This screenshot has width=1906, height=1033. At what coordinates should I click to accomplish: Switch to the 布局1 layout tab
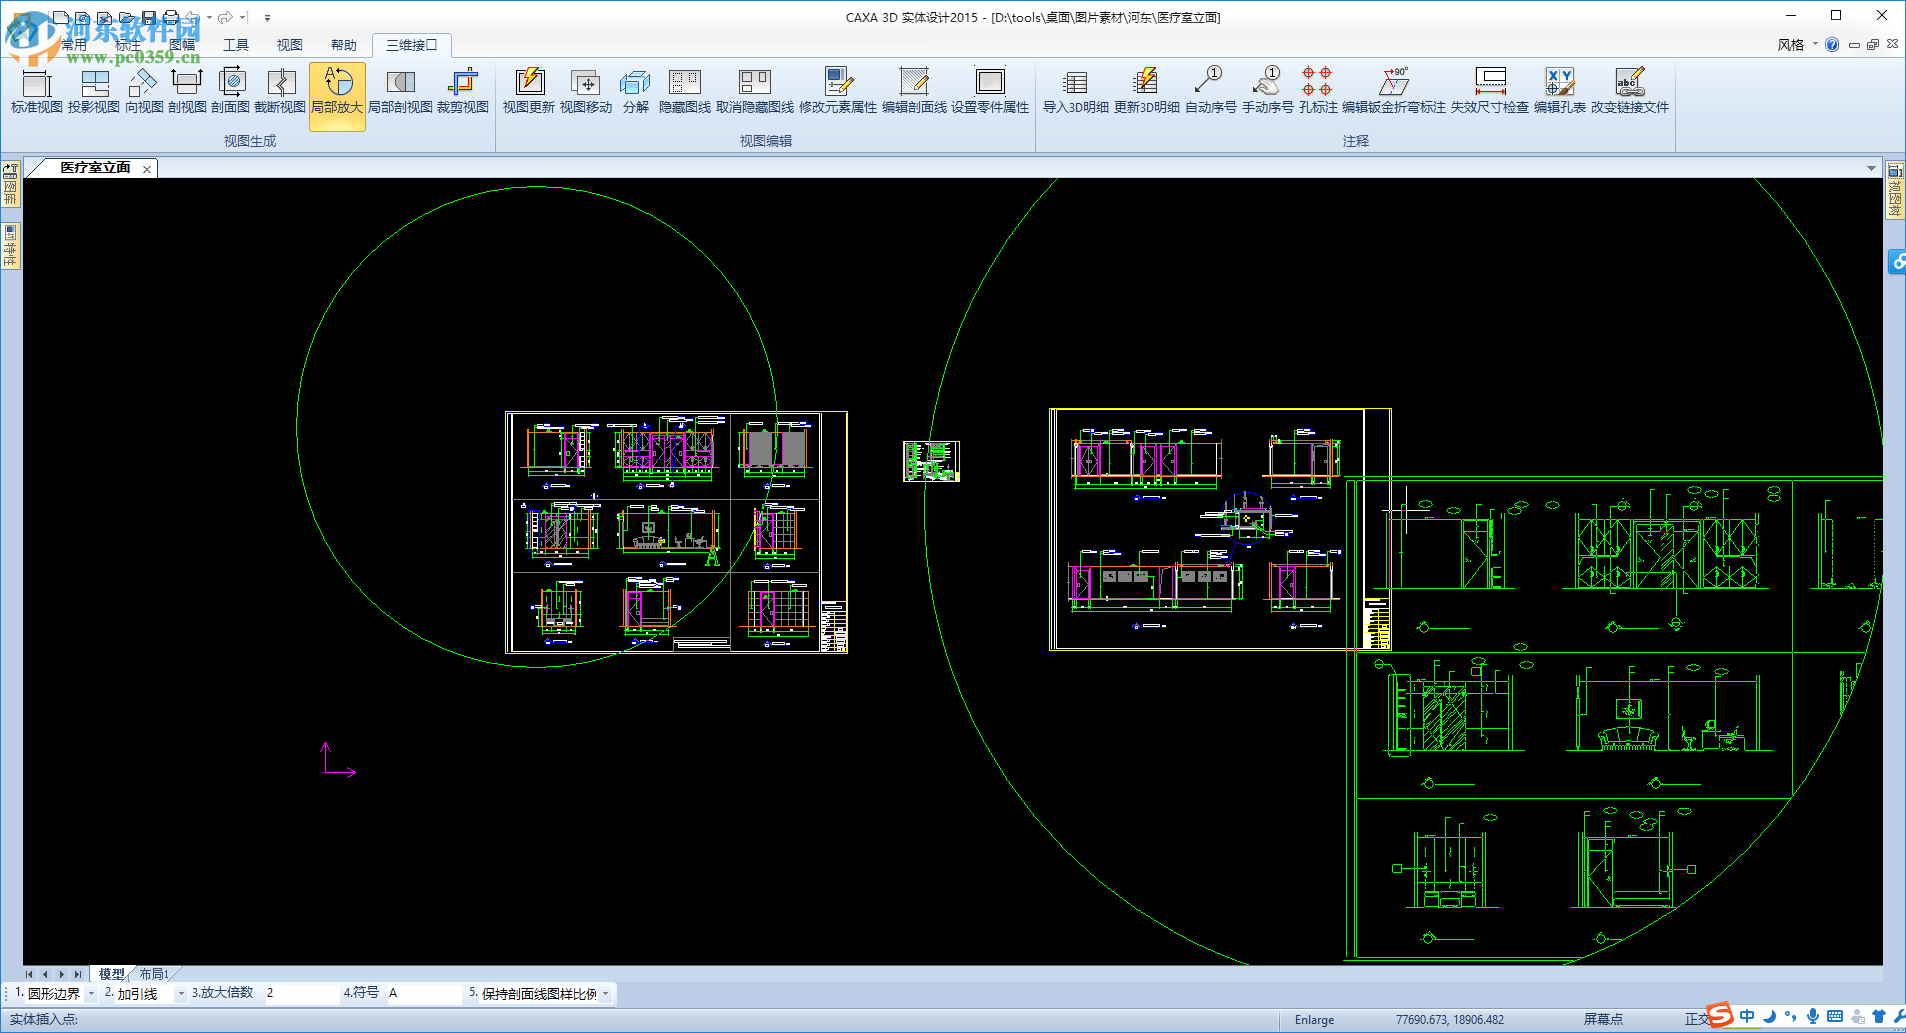154,974
